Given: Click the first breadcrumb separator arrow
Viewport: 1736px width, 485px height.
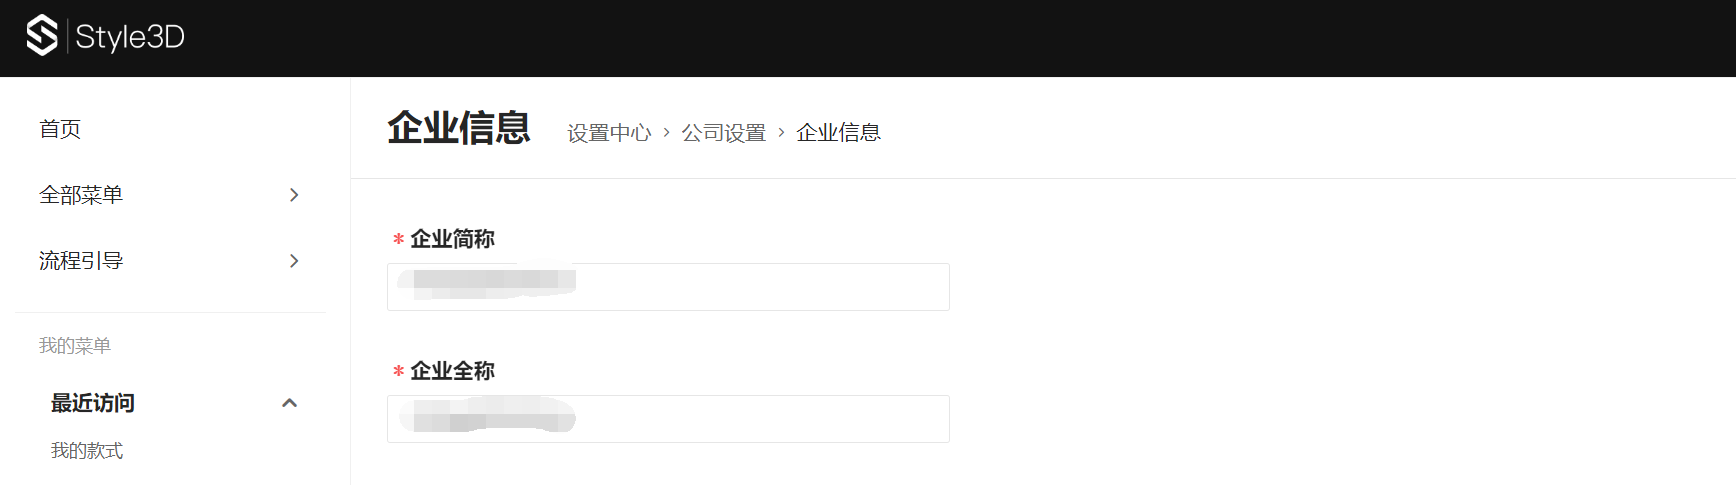Looking at the screenshot, I should pyautogui.click(x=667, y=132).
